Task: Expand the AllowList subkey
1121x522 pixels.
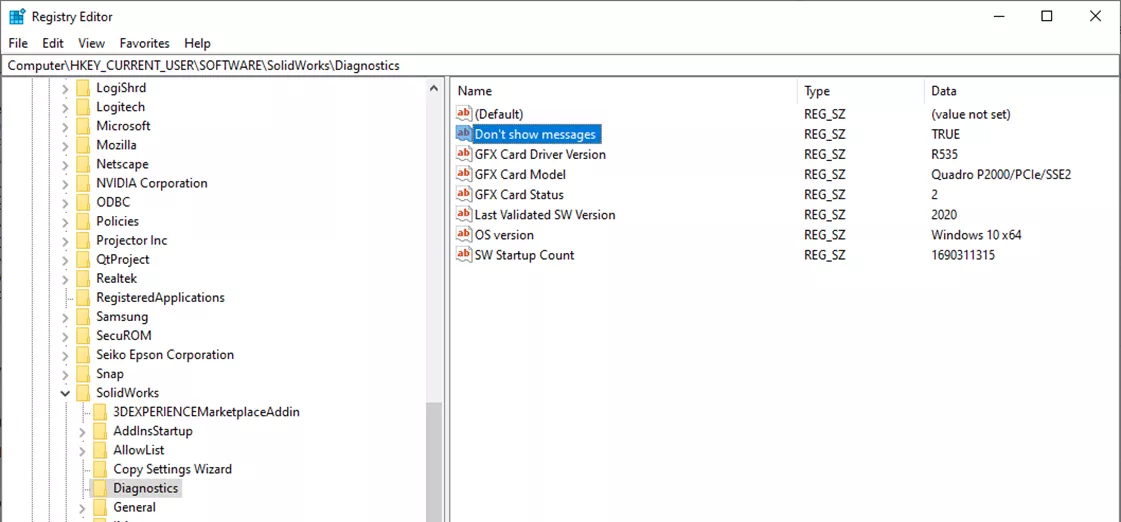Action: (82, 450)
